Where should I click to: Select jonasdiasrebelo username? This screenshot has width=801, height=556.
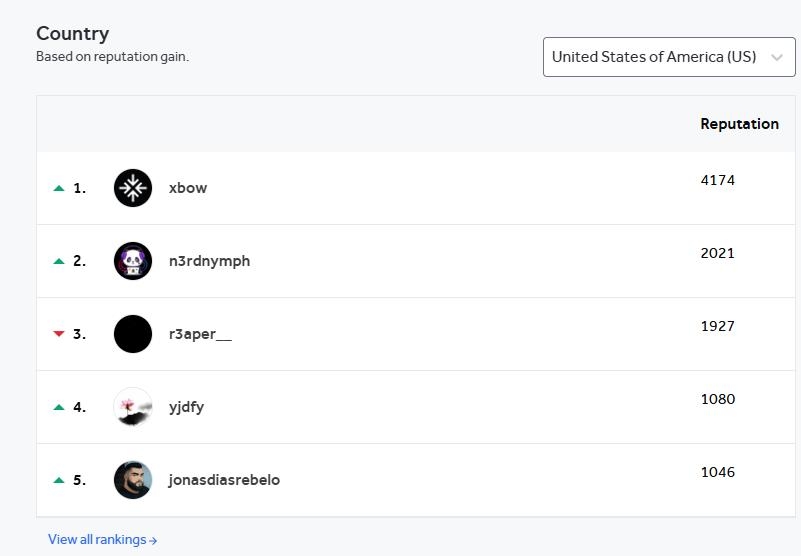224,480
